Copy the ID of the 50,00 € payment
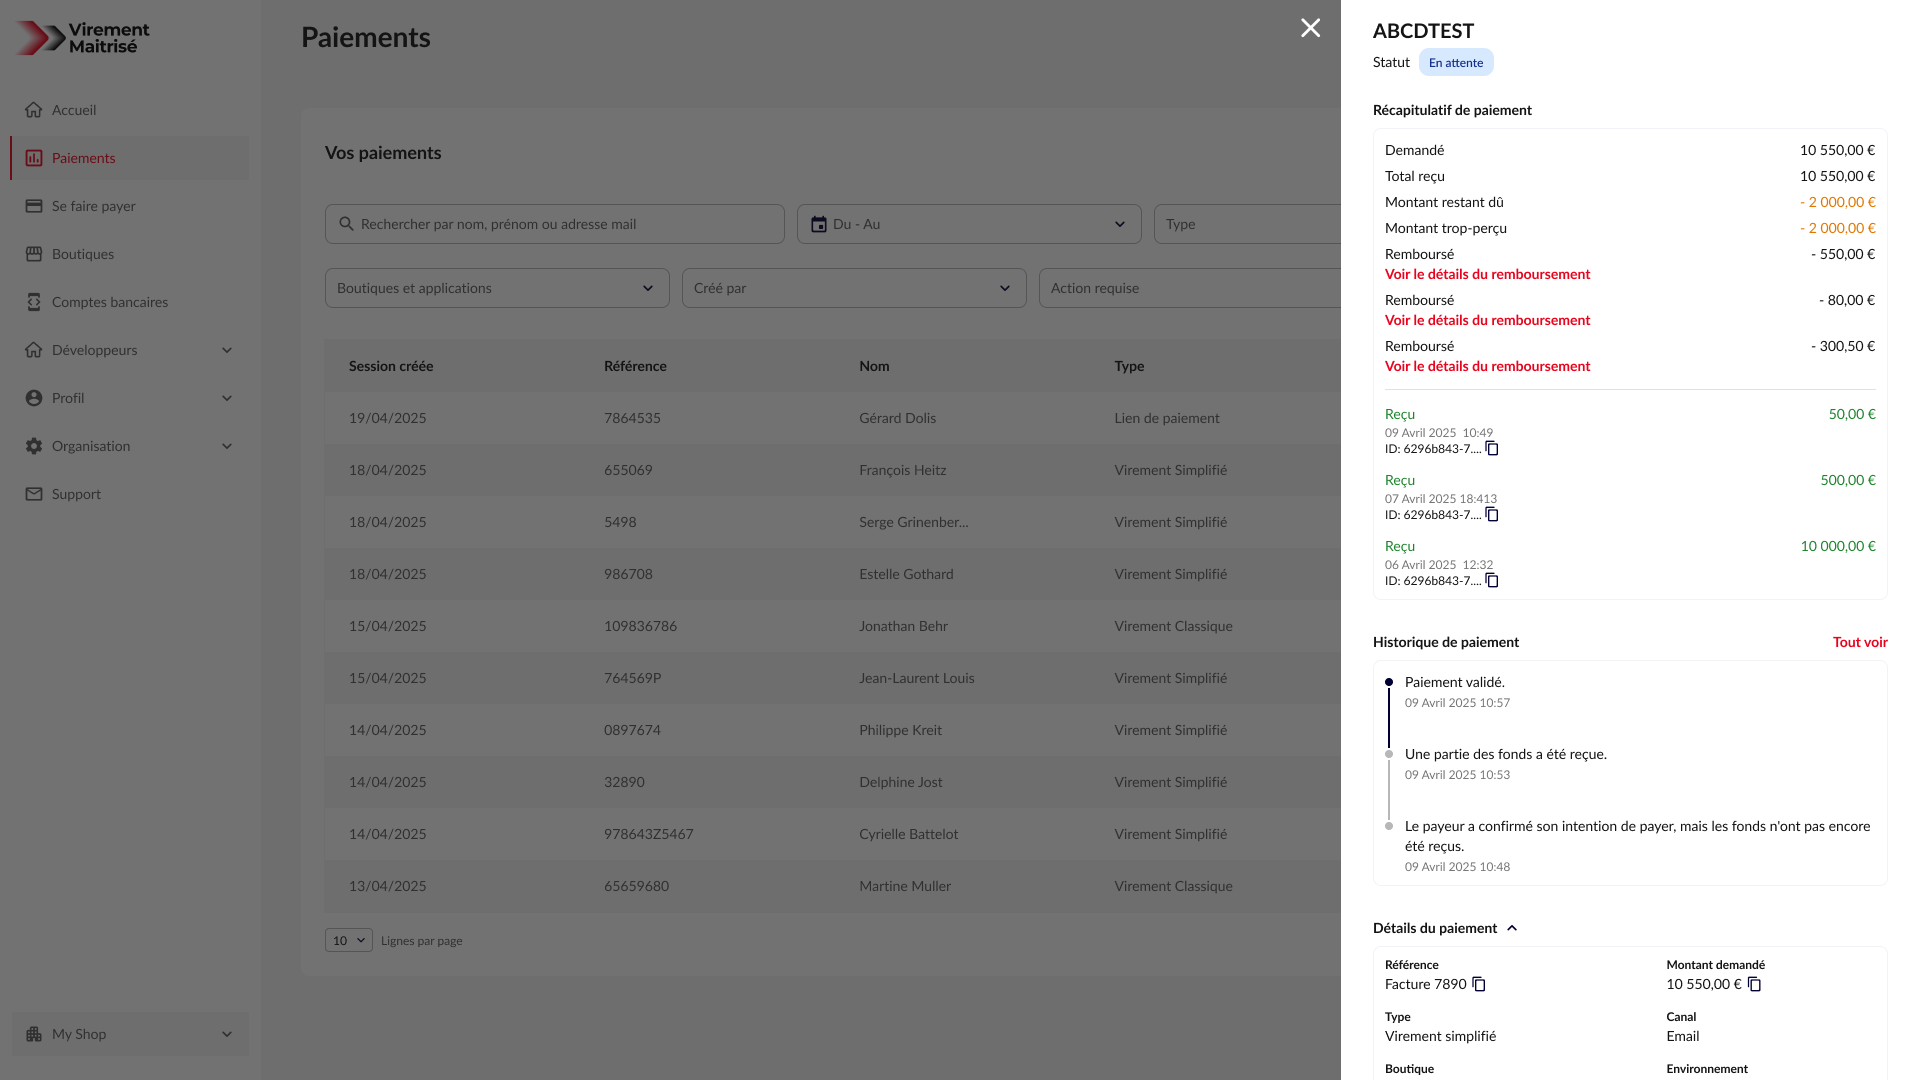The image size is (1920, 1080). (1492, 448)
